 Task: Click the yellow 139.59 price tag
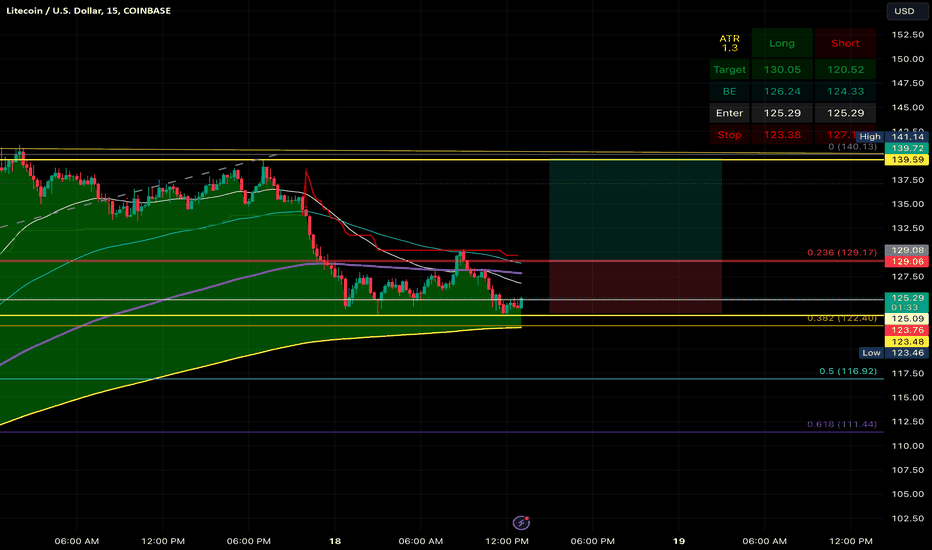click(x=907, y=159)
